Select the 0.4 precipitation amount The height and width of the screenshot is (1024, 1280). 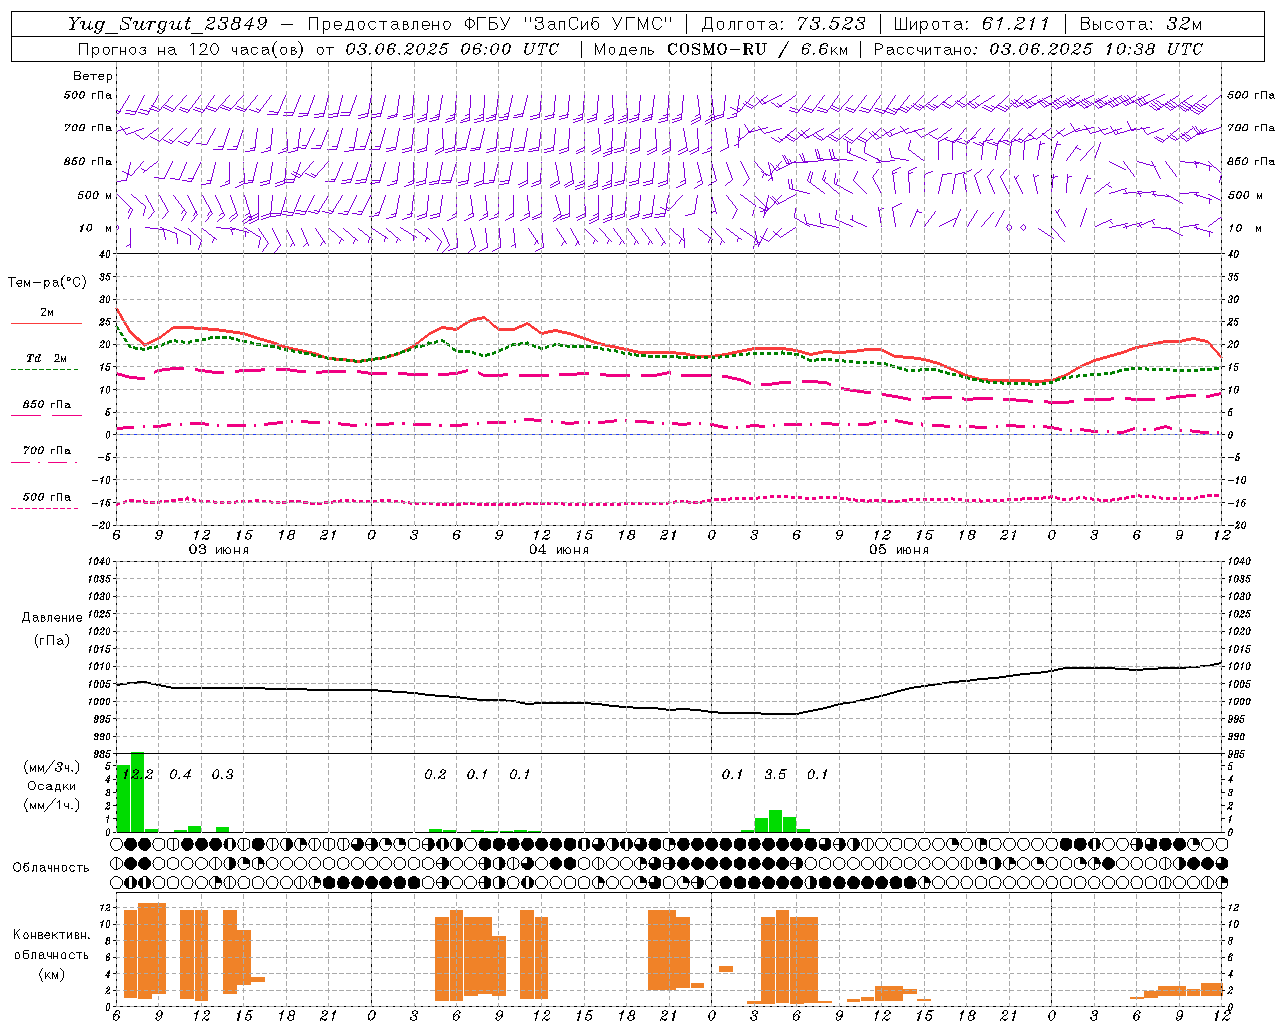(x=180, y=774)
